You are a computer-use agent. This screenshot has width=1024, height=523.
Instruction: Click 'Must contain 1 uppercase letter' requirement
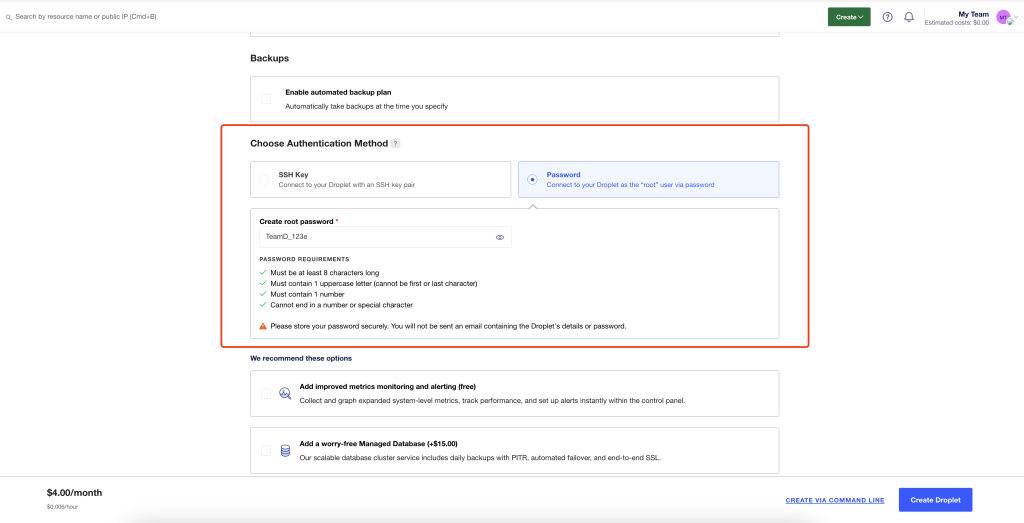(x=374, y=283)
